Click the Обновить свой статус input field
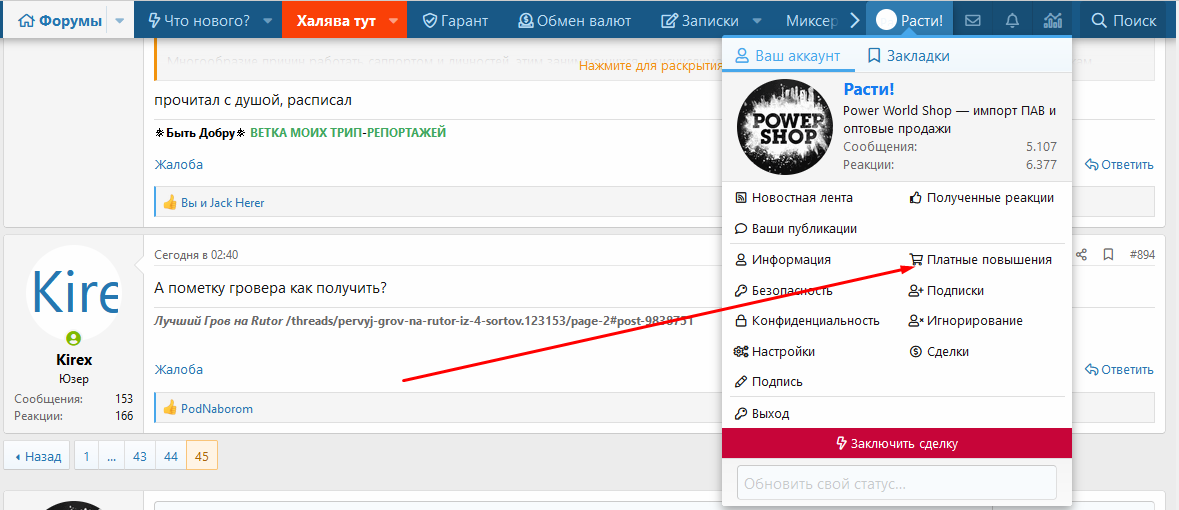The image size is (1179, 510). (896, 483)
